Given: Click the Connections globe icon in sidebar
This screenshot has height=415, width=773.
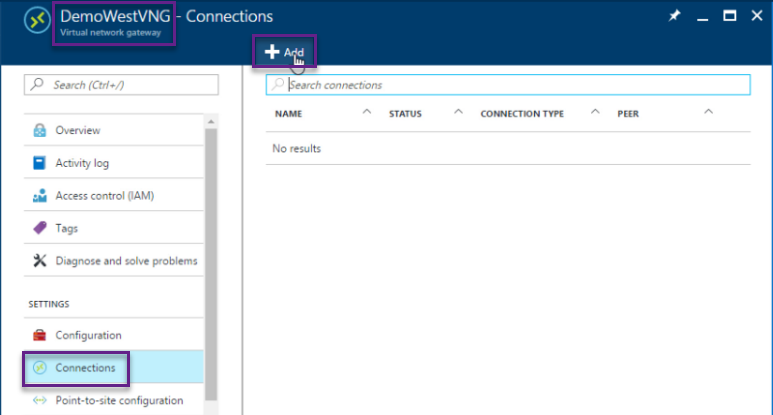Looking at the screenshot, I should click(40, 368).
